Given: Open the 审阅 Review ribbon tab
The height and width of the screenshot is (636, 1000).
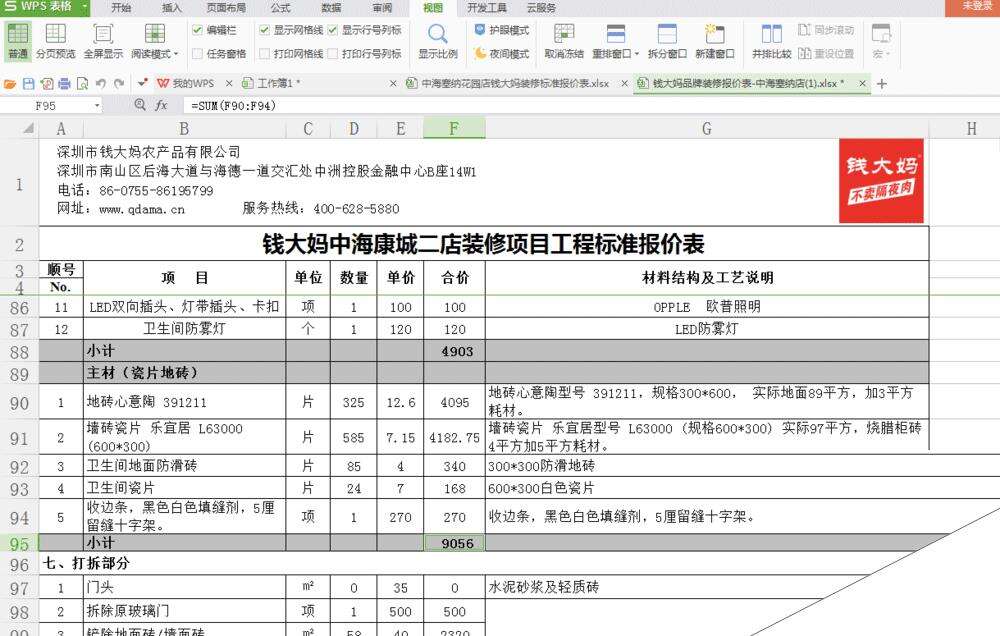Looking at the screenshot, I should click(x=382, y=8).
